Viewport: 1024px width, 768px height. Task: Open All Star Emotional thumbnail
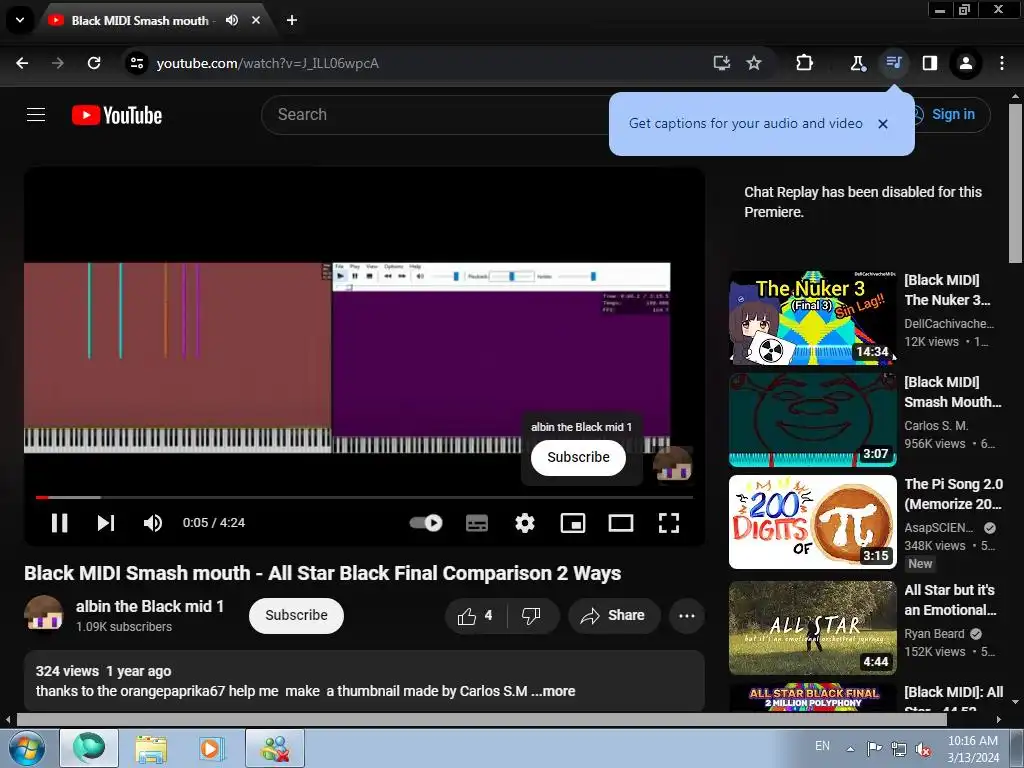pyautogui.click(x=812, y=628)
